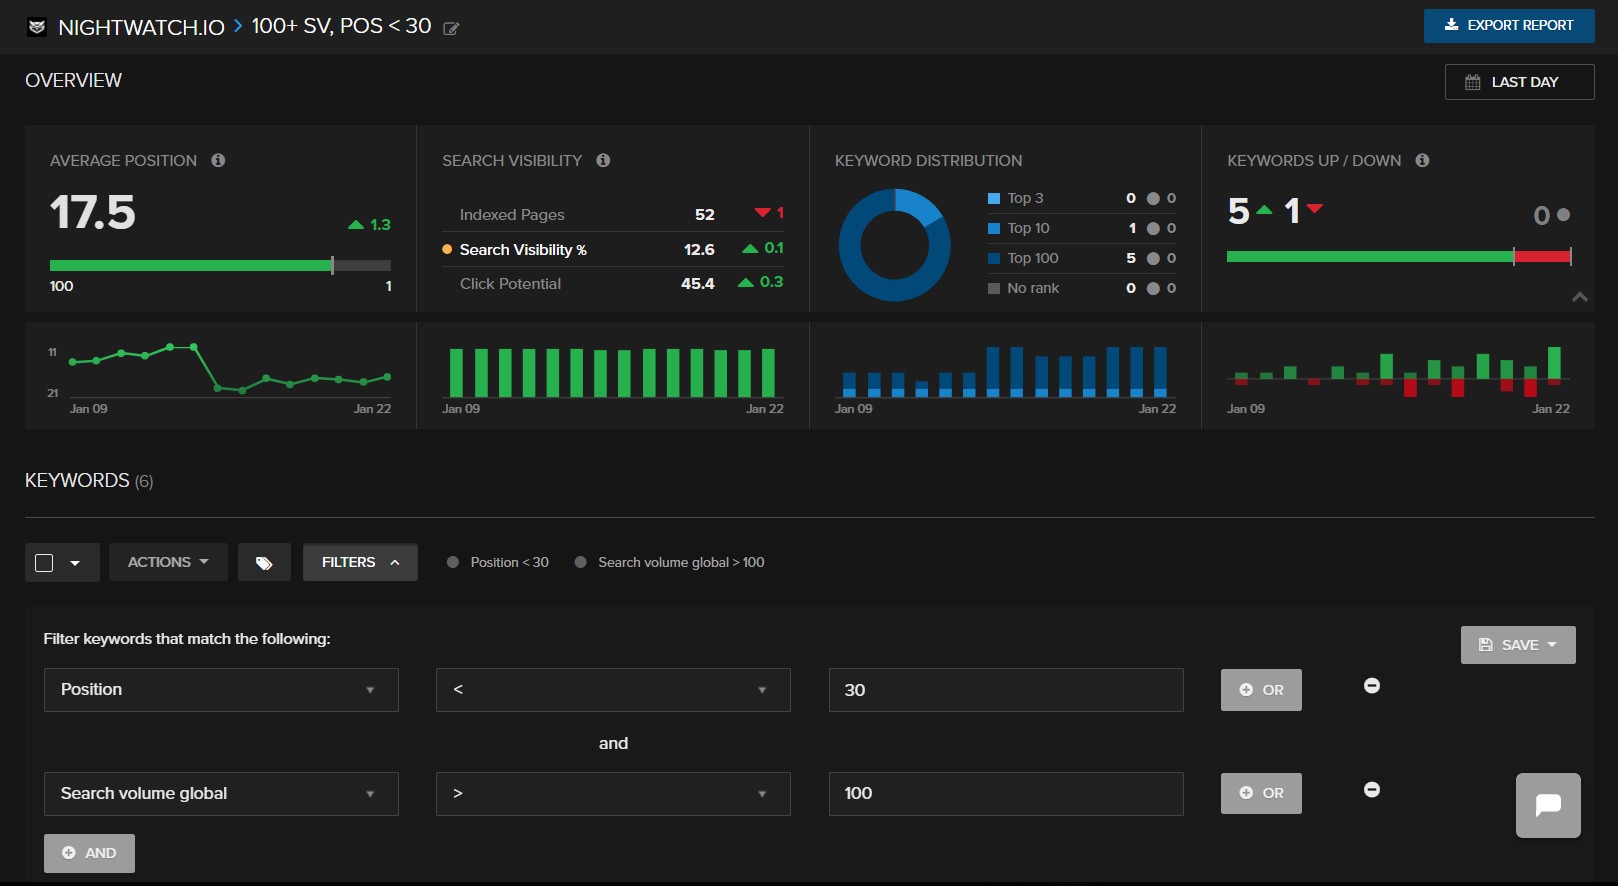The height and width of the screenshot is (886, 1618).
Task: Click the Search Visibility info icon
Action: [603, 160]
